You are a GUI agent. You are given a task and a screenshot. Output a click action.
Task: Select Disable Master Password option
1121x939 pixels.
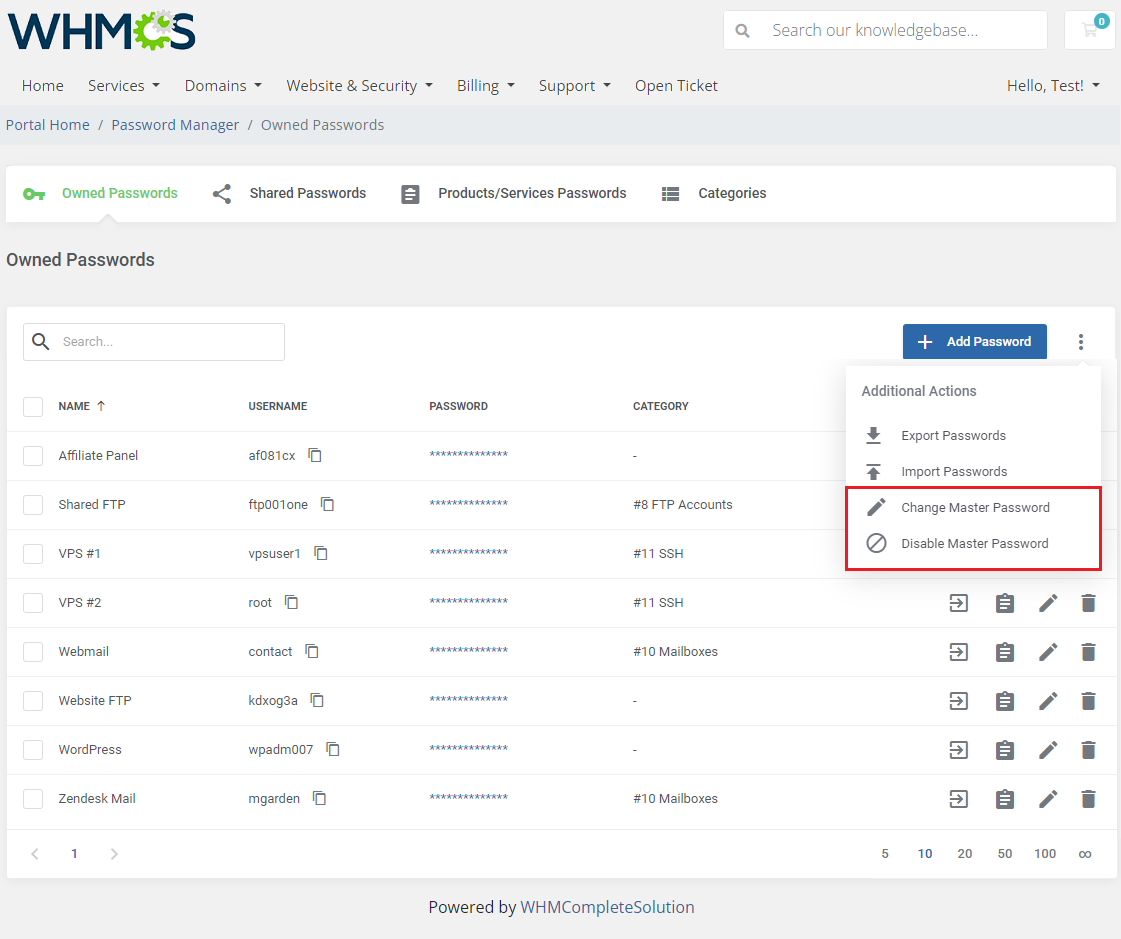point(973,544)
